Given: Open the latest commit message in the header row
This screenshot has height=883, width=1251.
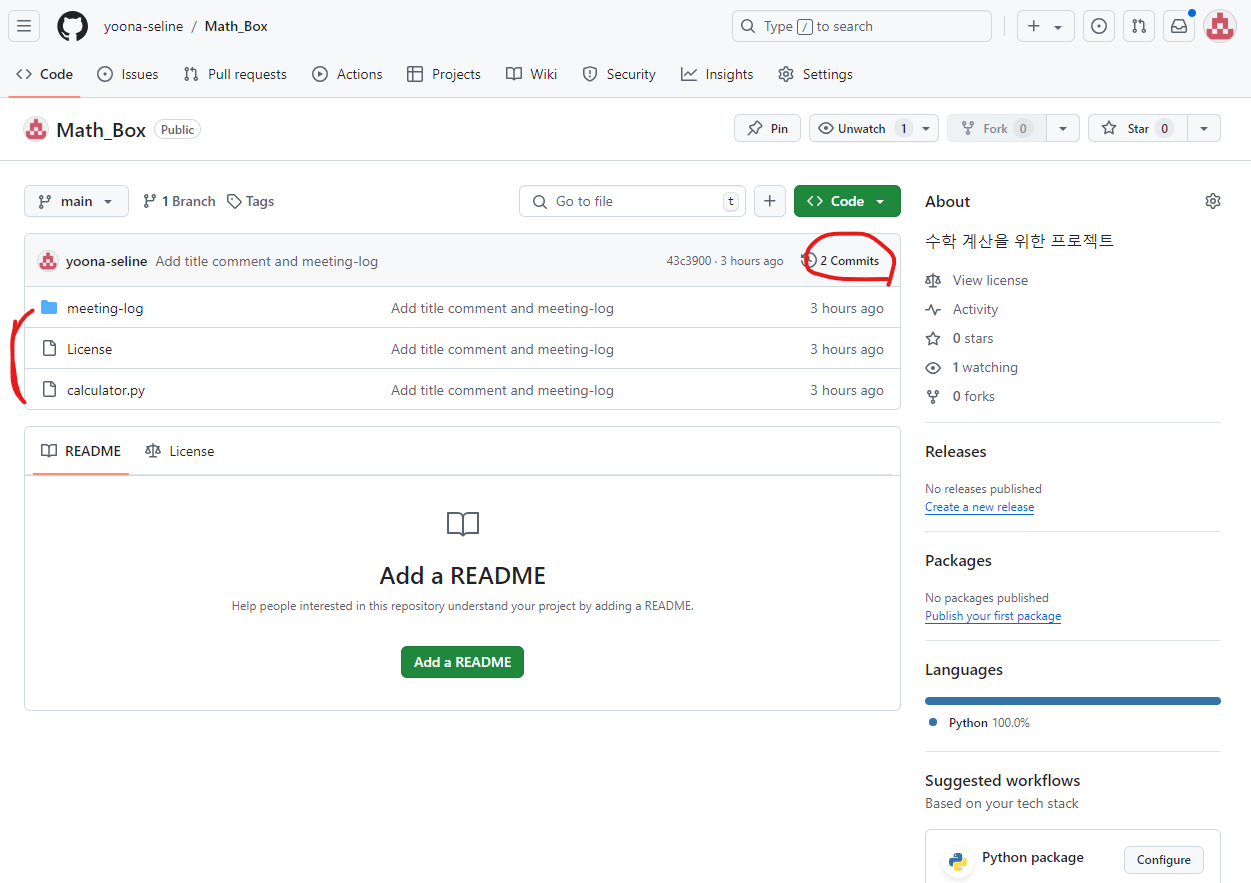Looking at the screenshot, I should click(x=267, y=261).
